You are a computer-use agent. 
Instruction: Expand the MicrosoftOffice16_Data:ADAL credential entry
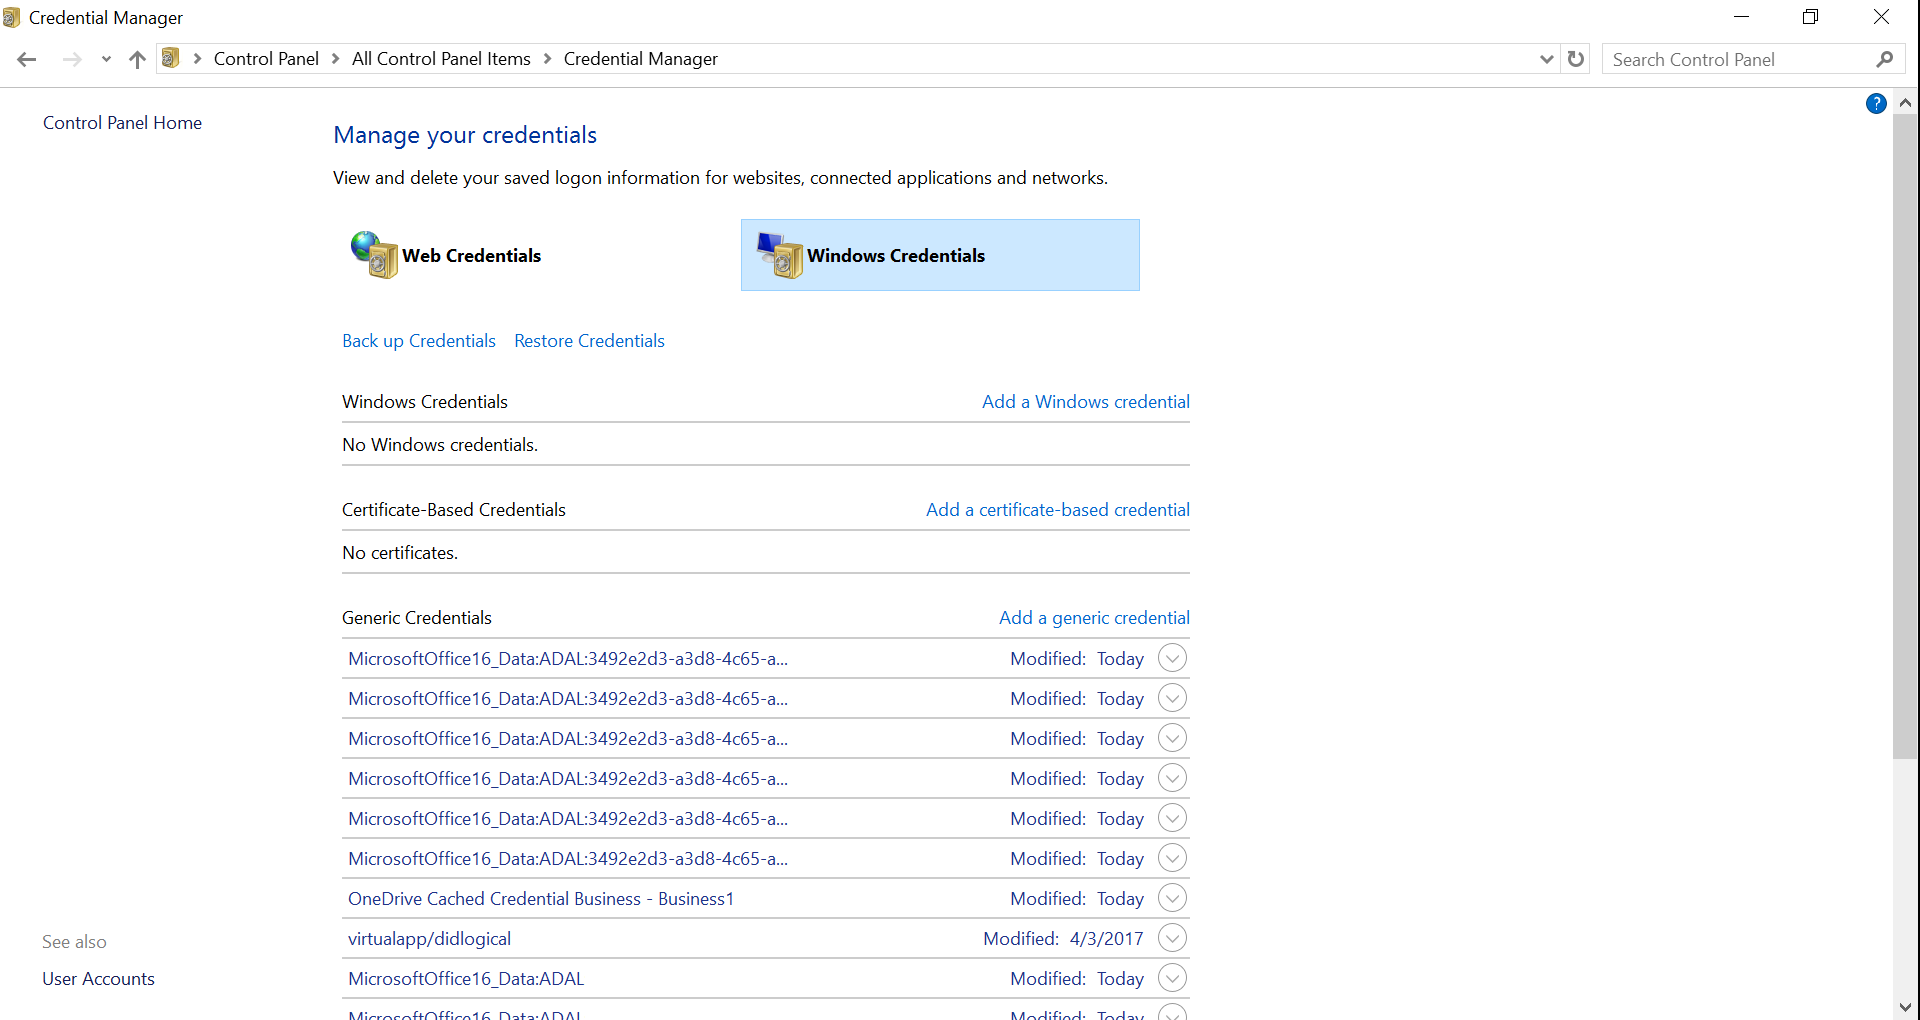(1172, 977)
